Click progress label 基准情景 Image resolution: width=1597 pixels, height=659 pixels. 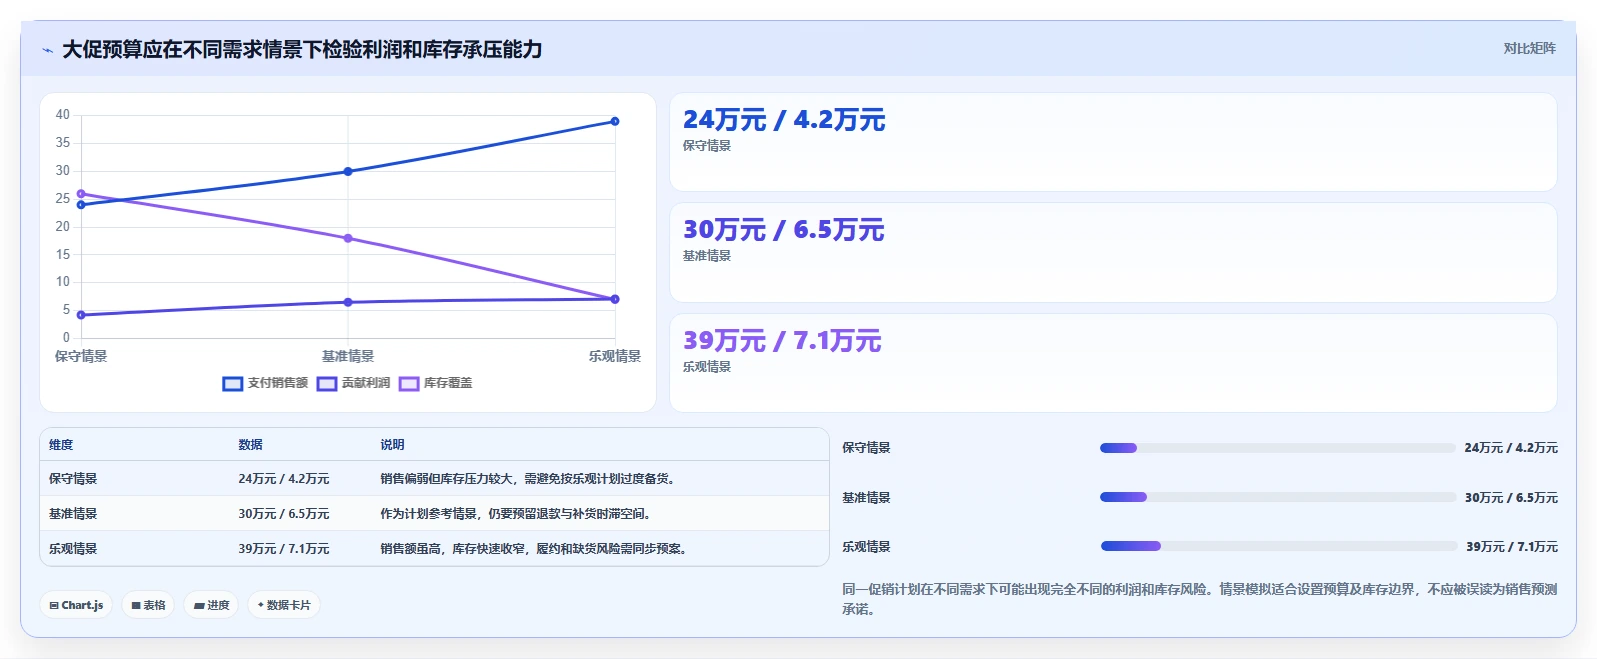(x=866, y=498)
